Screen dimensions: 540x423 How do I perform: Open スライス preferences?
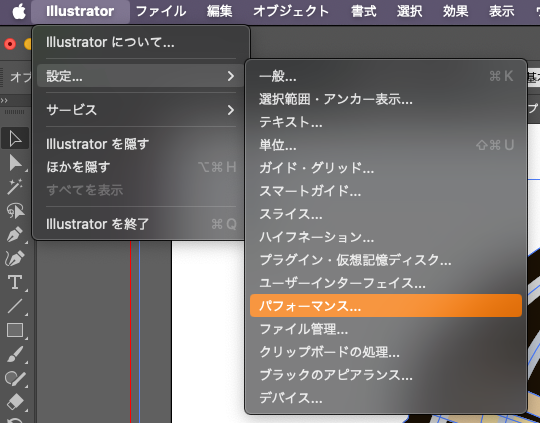tap(386, 214)
